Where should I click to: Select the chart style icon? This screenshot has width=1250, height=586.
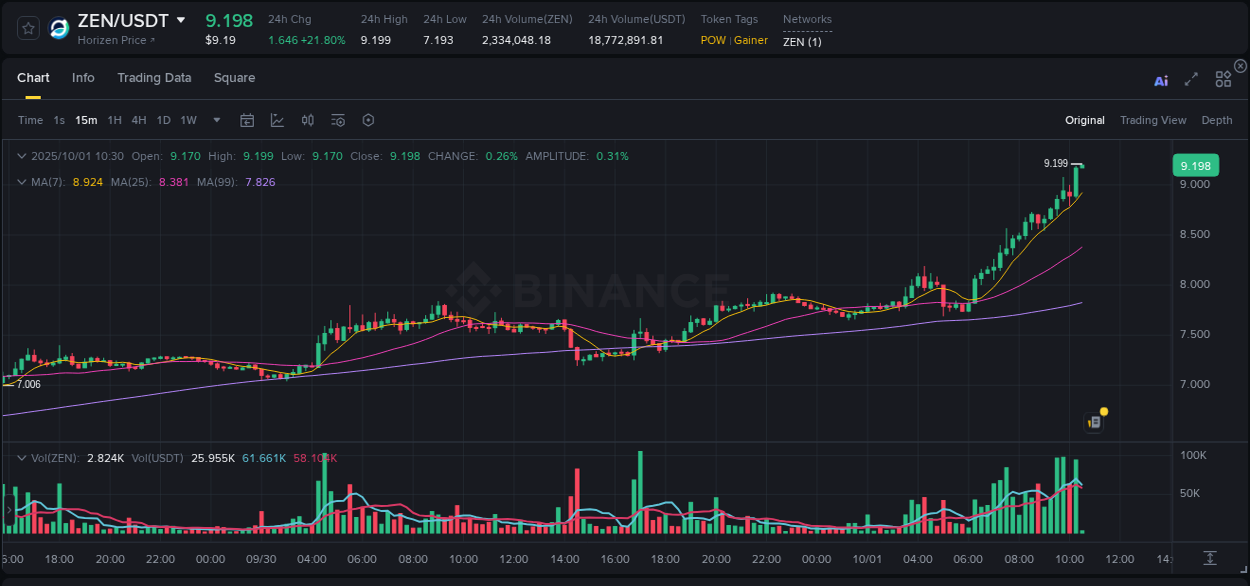click(x=277, y=120)
